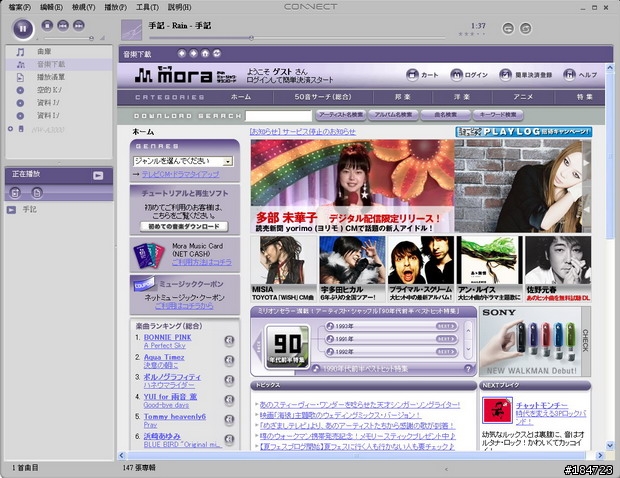This screenshot has height=478, width=620.
Task: Search by アルバム名検索 button
Action: pos(393,115)
